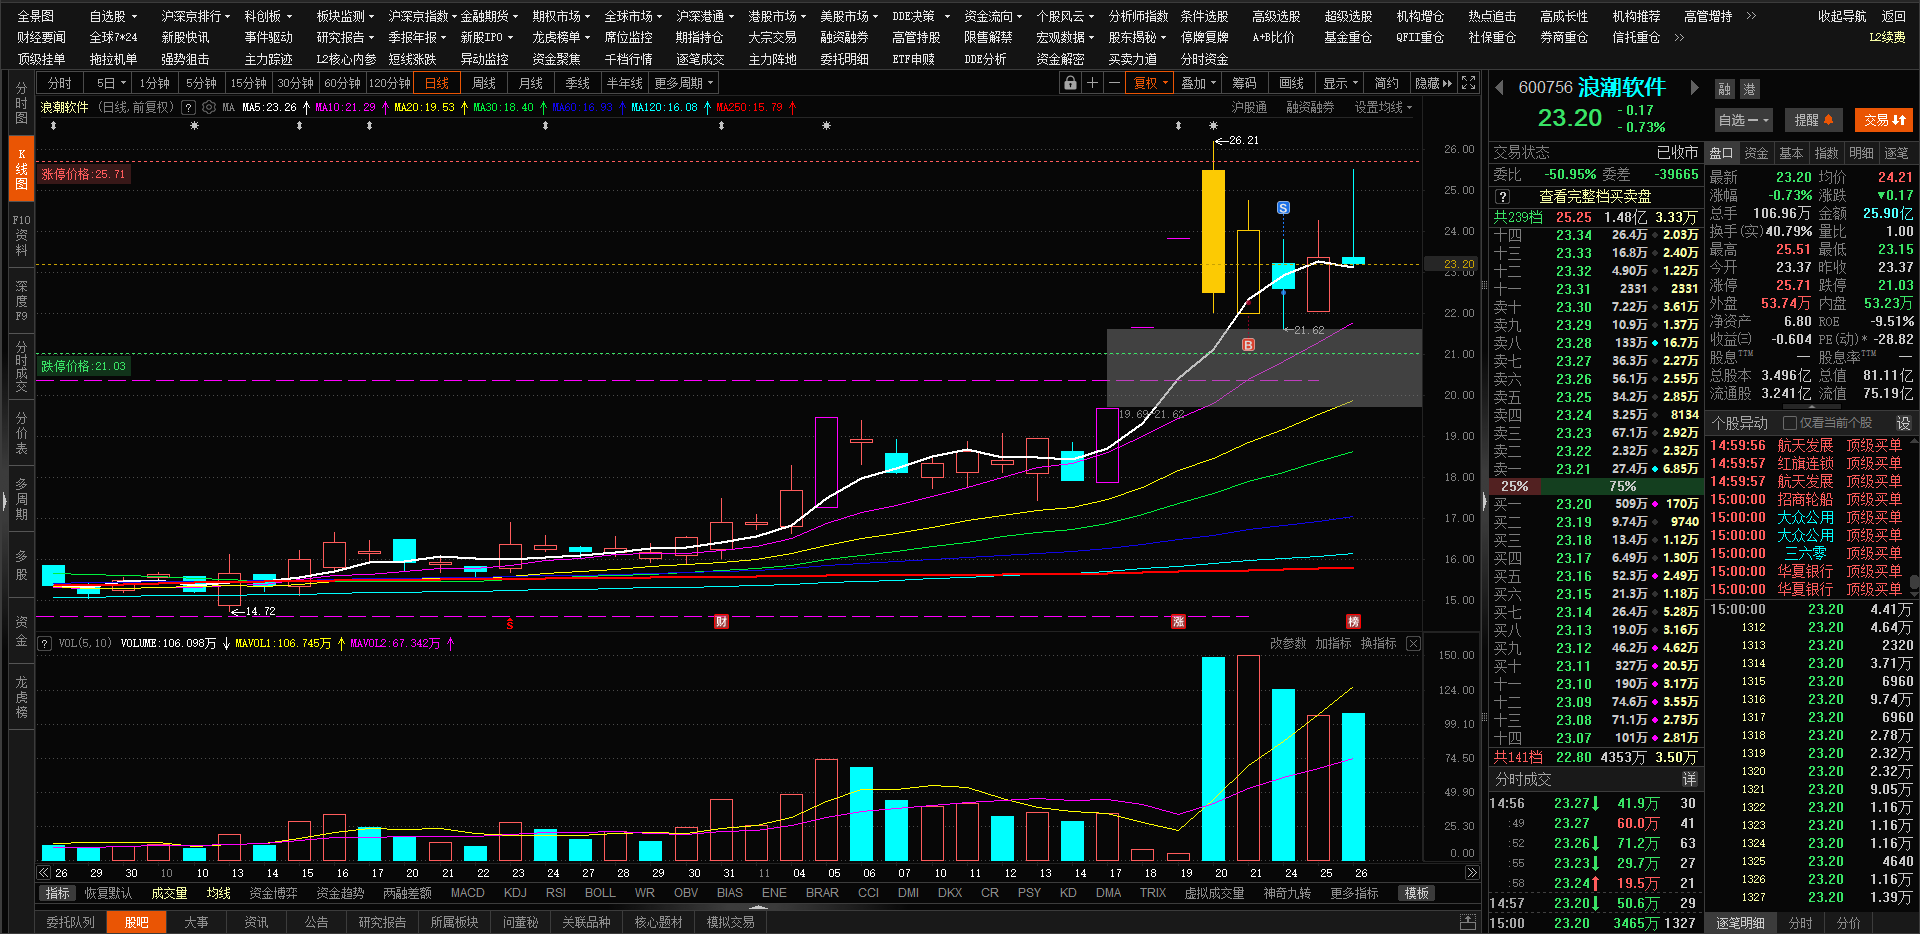Click the 财 financial event marker
Screen dimensions: 1920x934
[x=721, y=622]
